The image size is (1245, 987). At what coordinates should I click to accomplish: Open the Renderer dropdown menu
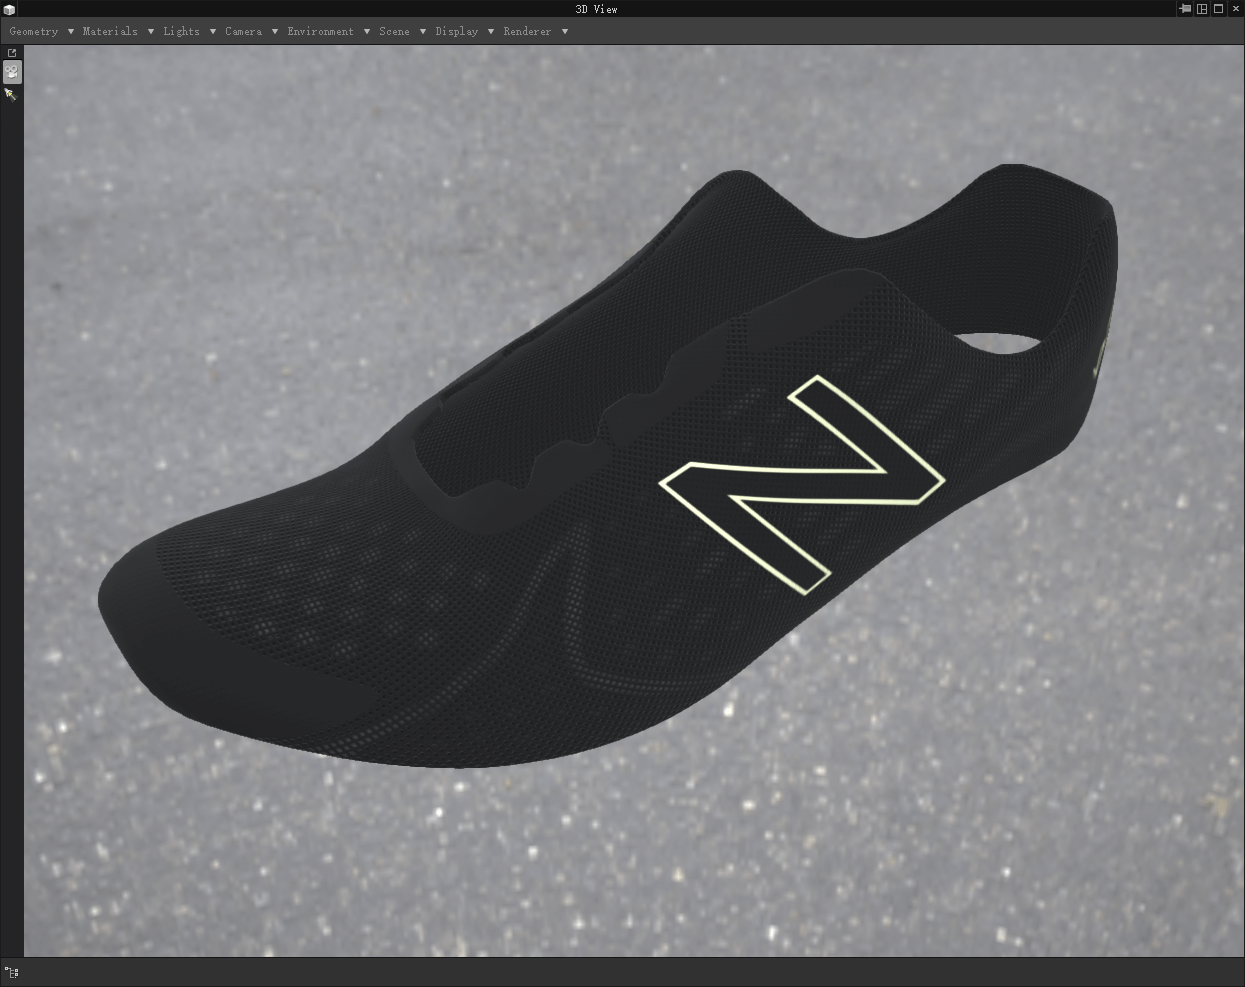(x=535, y=31)
